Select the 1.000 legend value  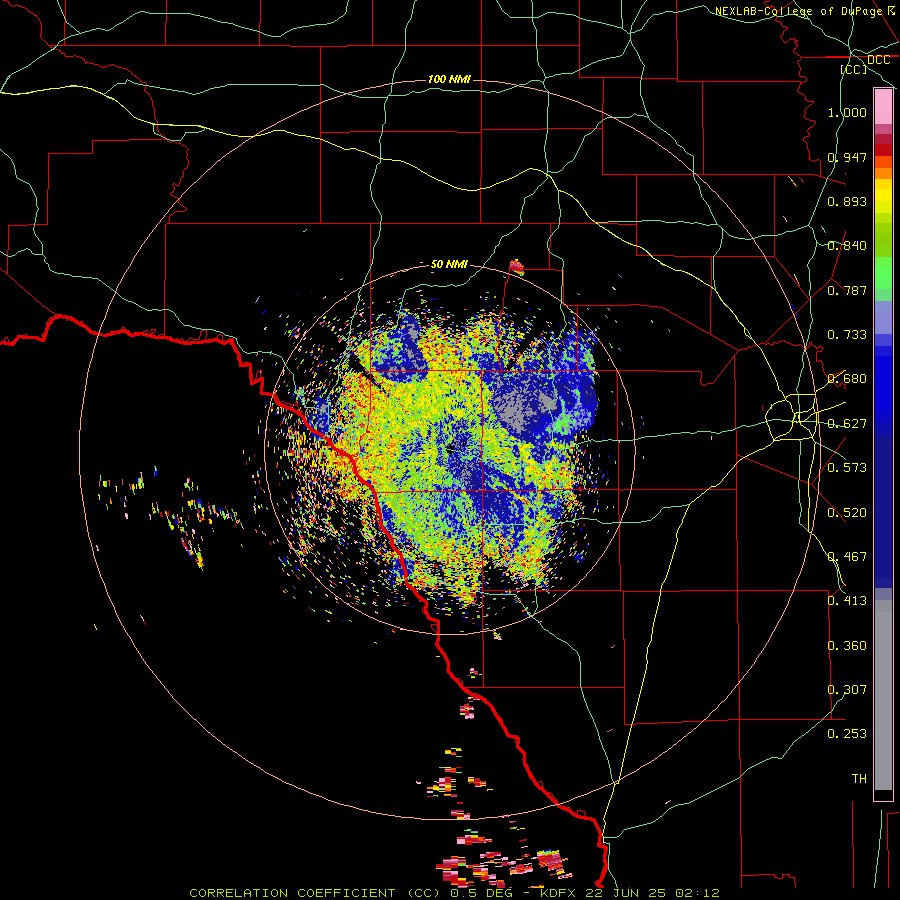tap(847, 112)
